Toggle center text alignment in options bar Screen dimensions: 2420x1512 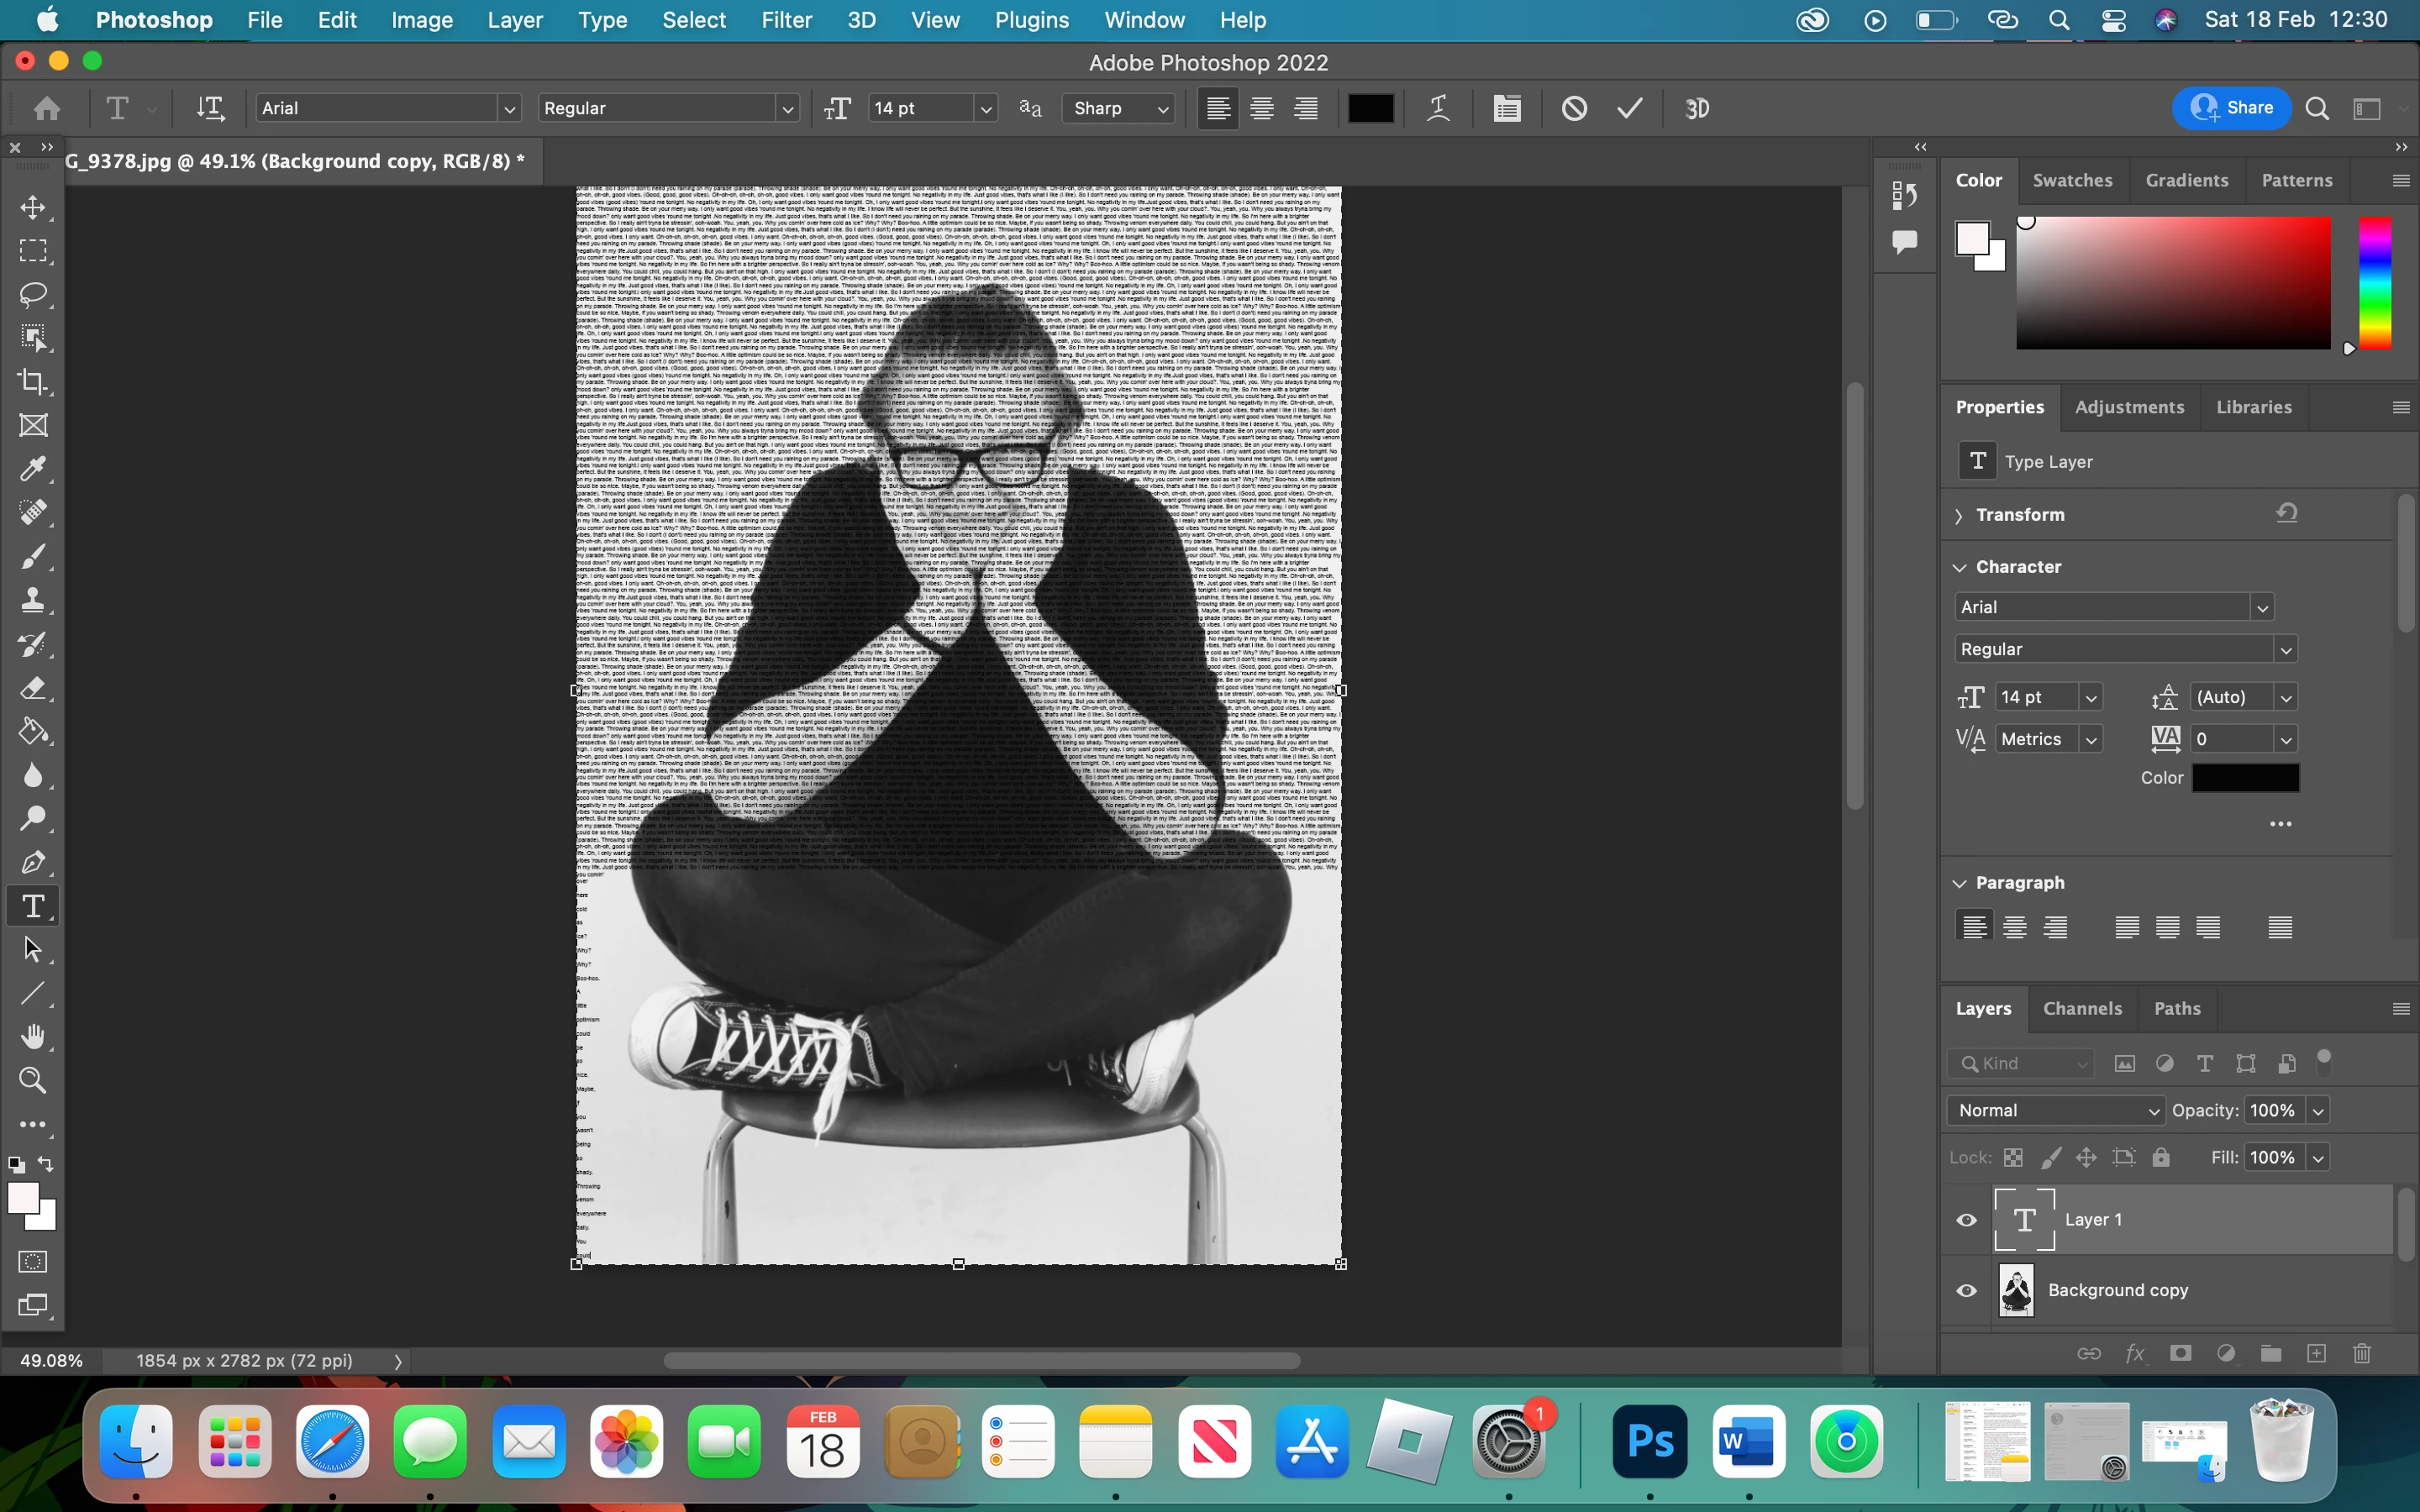(x=1262, y=108)
